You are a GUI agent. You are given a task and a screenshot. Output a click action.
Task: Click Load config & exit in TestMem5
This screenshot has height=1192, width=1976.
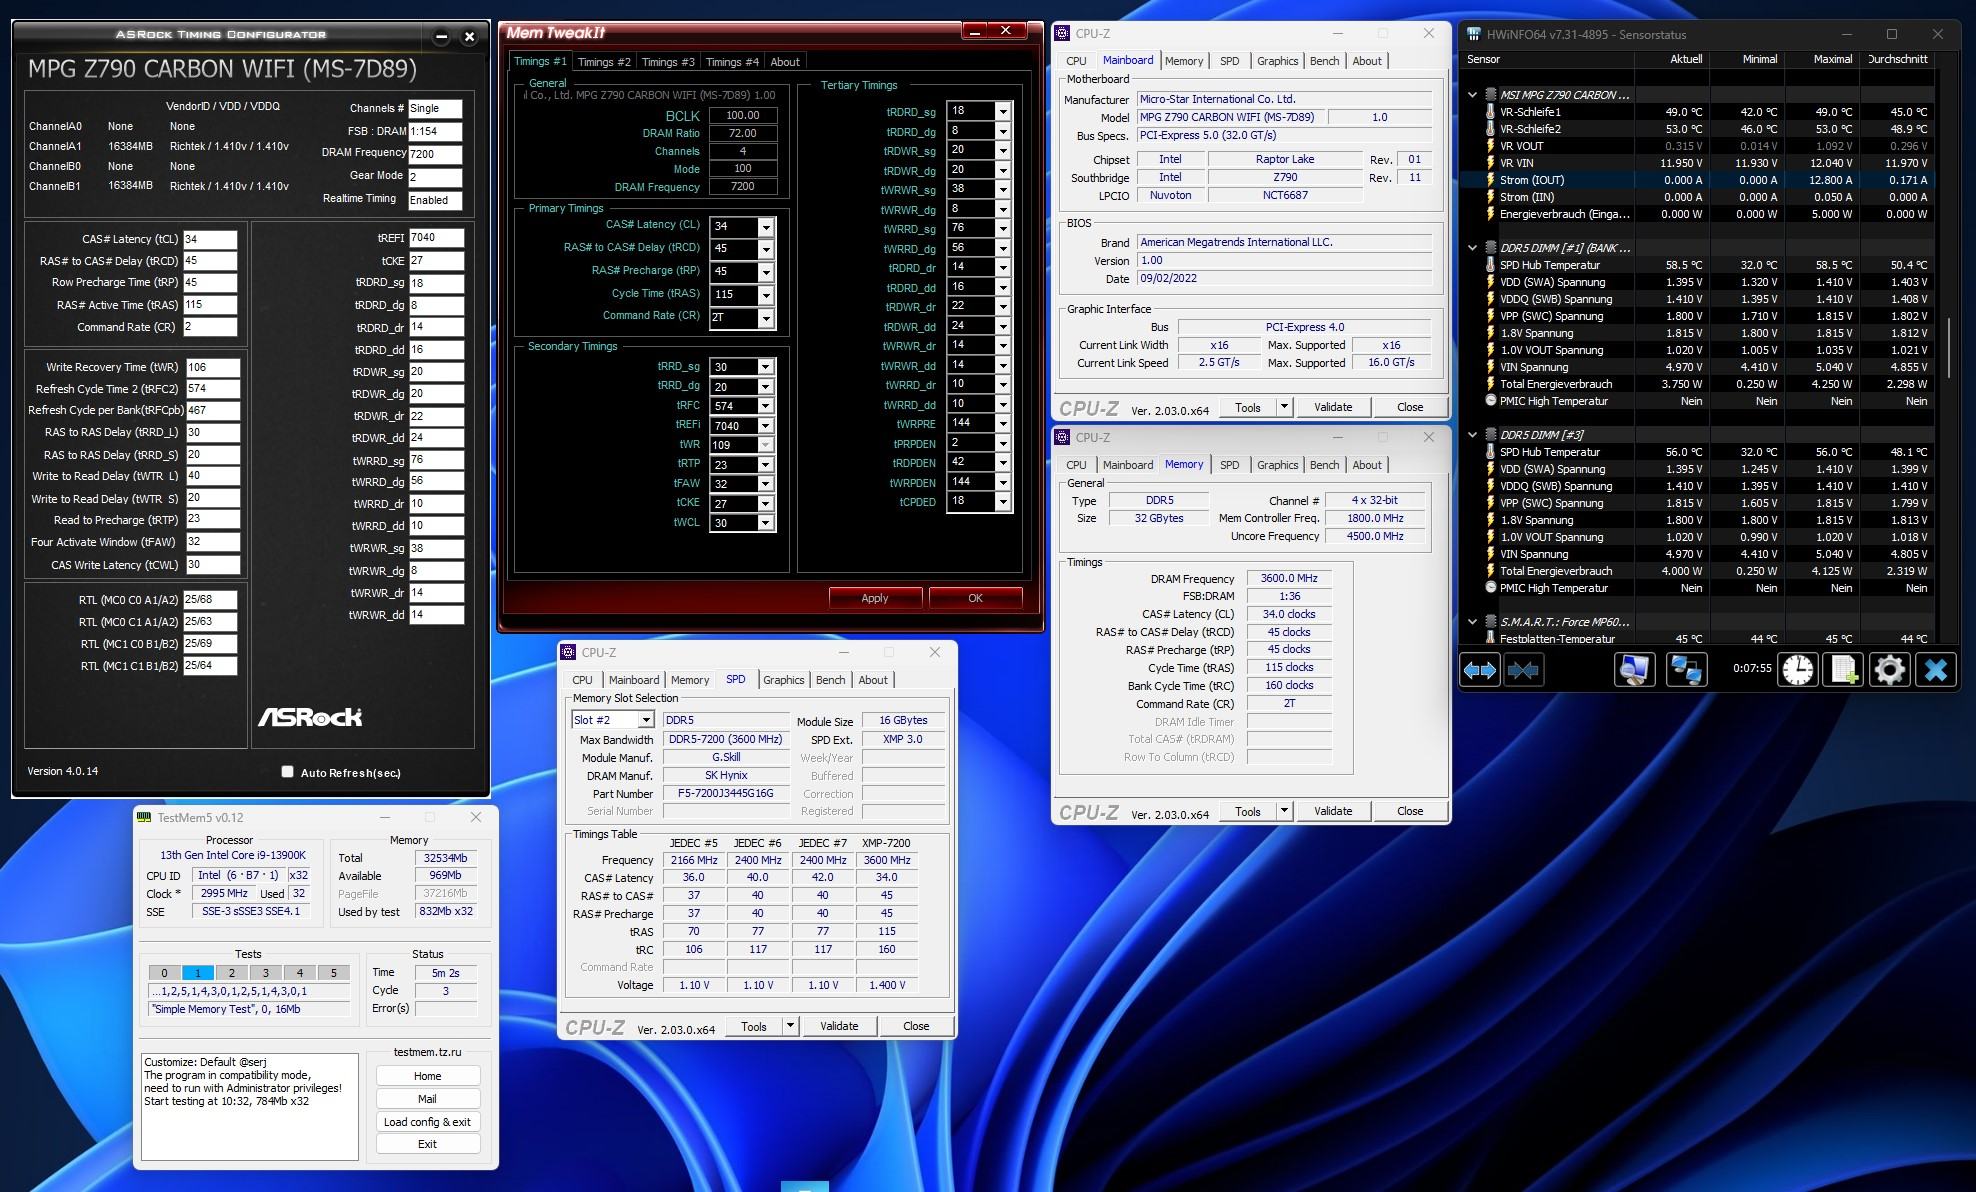coord(427,1122)
